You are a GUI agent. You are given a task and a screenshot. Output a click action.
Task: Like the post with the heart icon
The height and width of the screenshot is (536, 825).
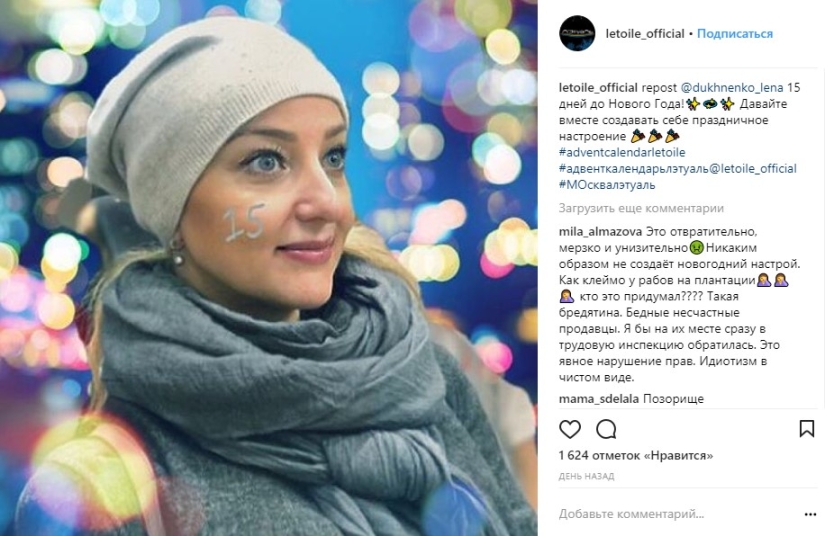click(570, 429)
